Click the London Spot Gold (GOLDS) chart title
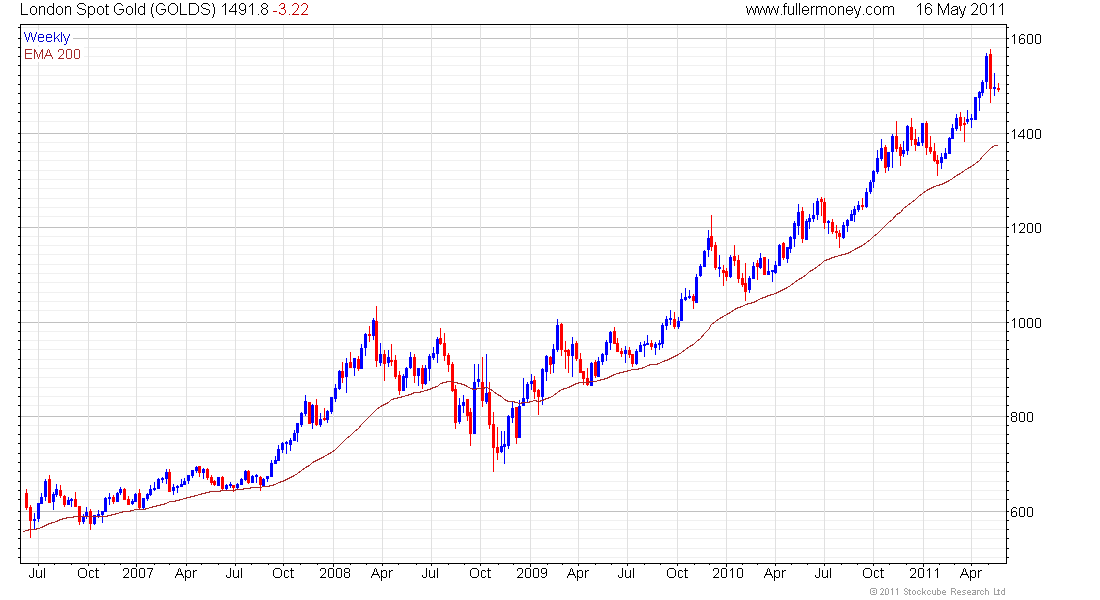The image size is (1100, 600). pos(118,10)
